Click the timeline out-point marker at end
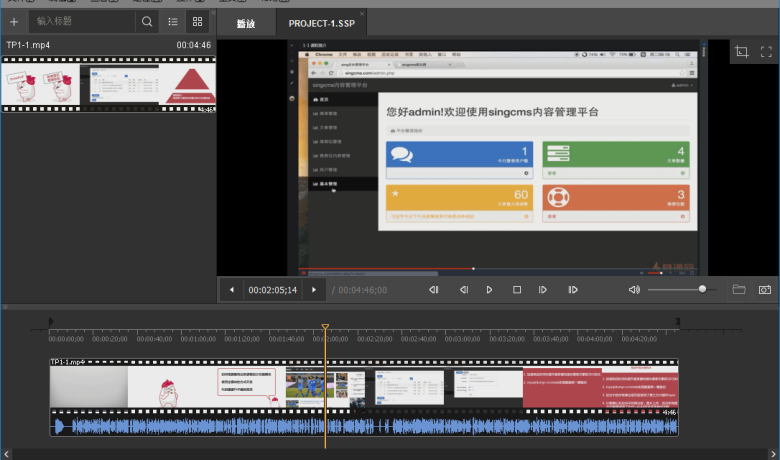 pos(677,322)
